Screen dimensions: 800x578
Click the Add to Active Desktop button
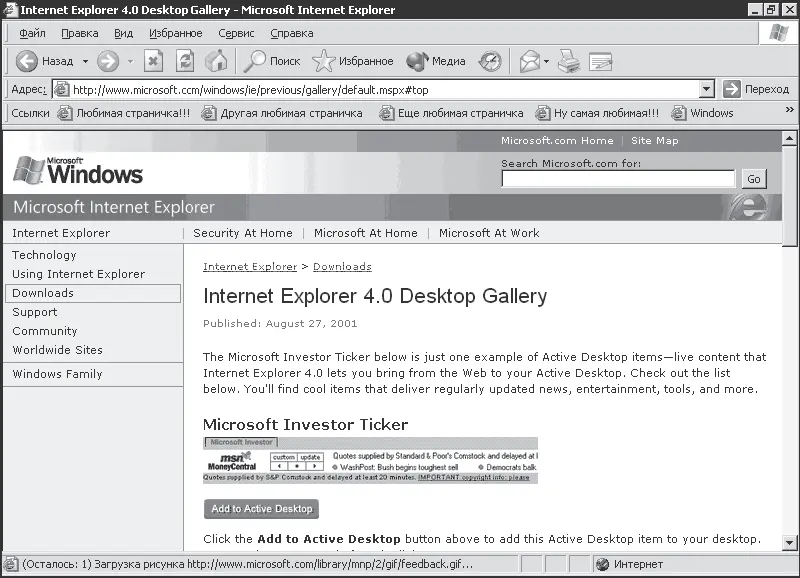261,509
